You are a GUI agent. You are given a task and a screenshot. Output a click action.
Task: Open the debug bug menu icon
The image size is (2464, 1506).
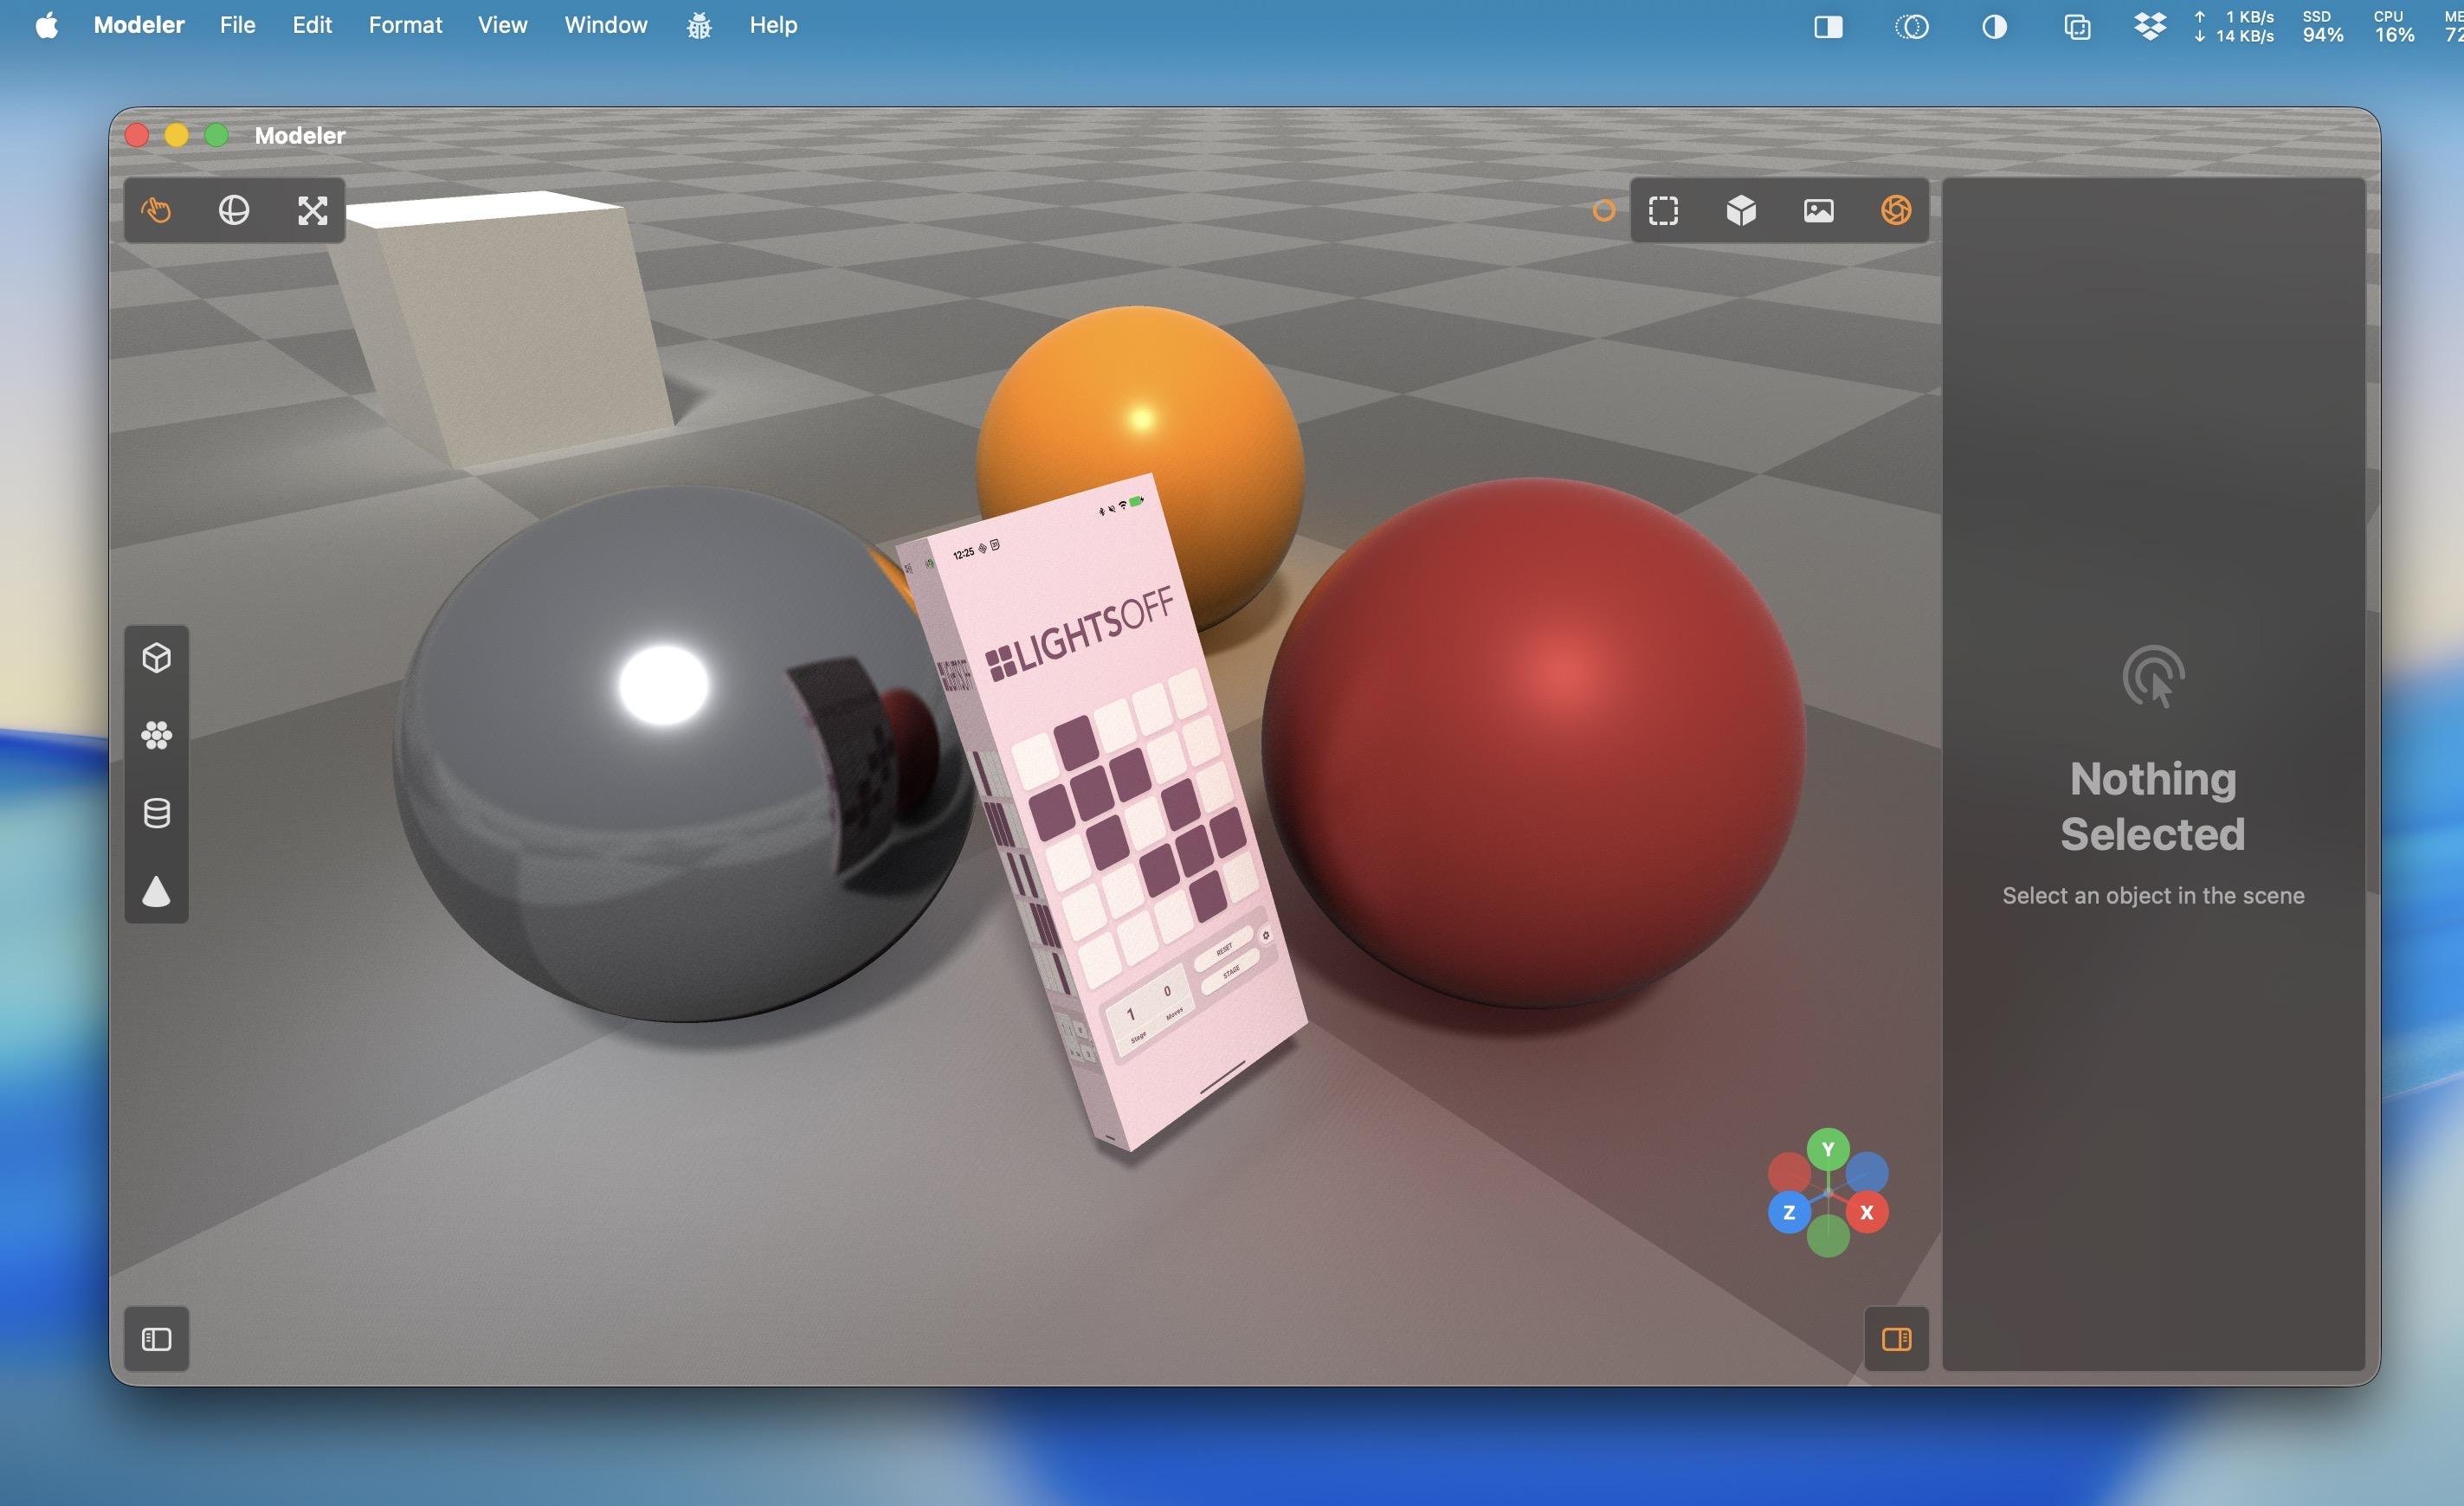click(x=699, y=26)
